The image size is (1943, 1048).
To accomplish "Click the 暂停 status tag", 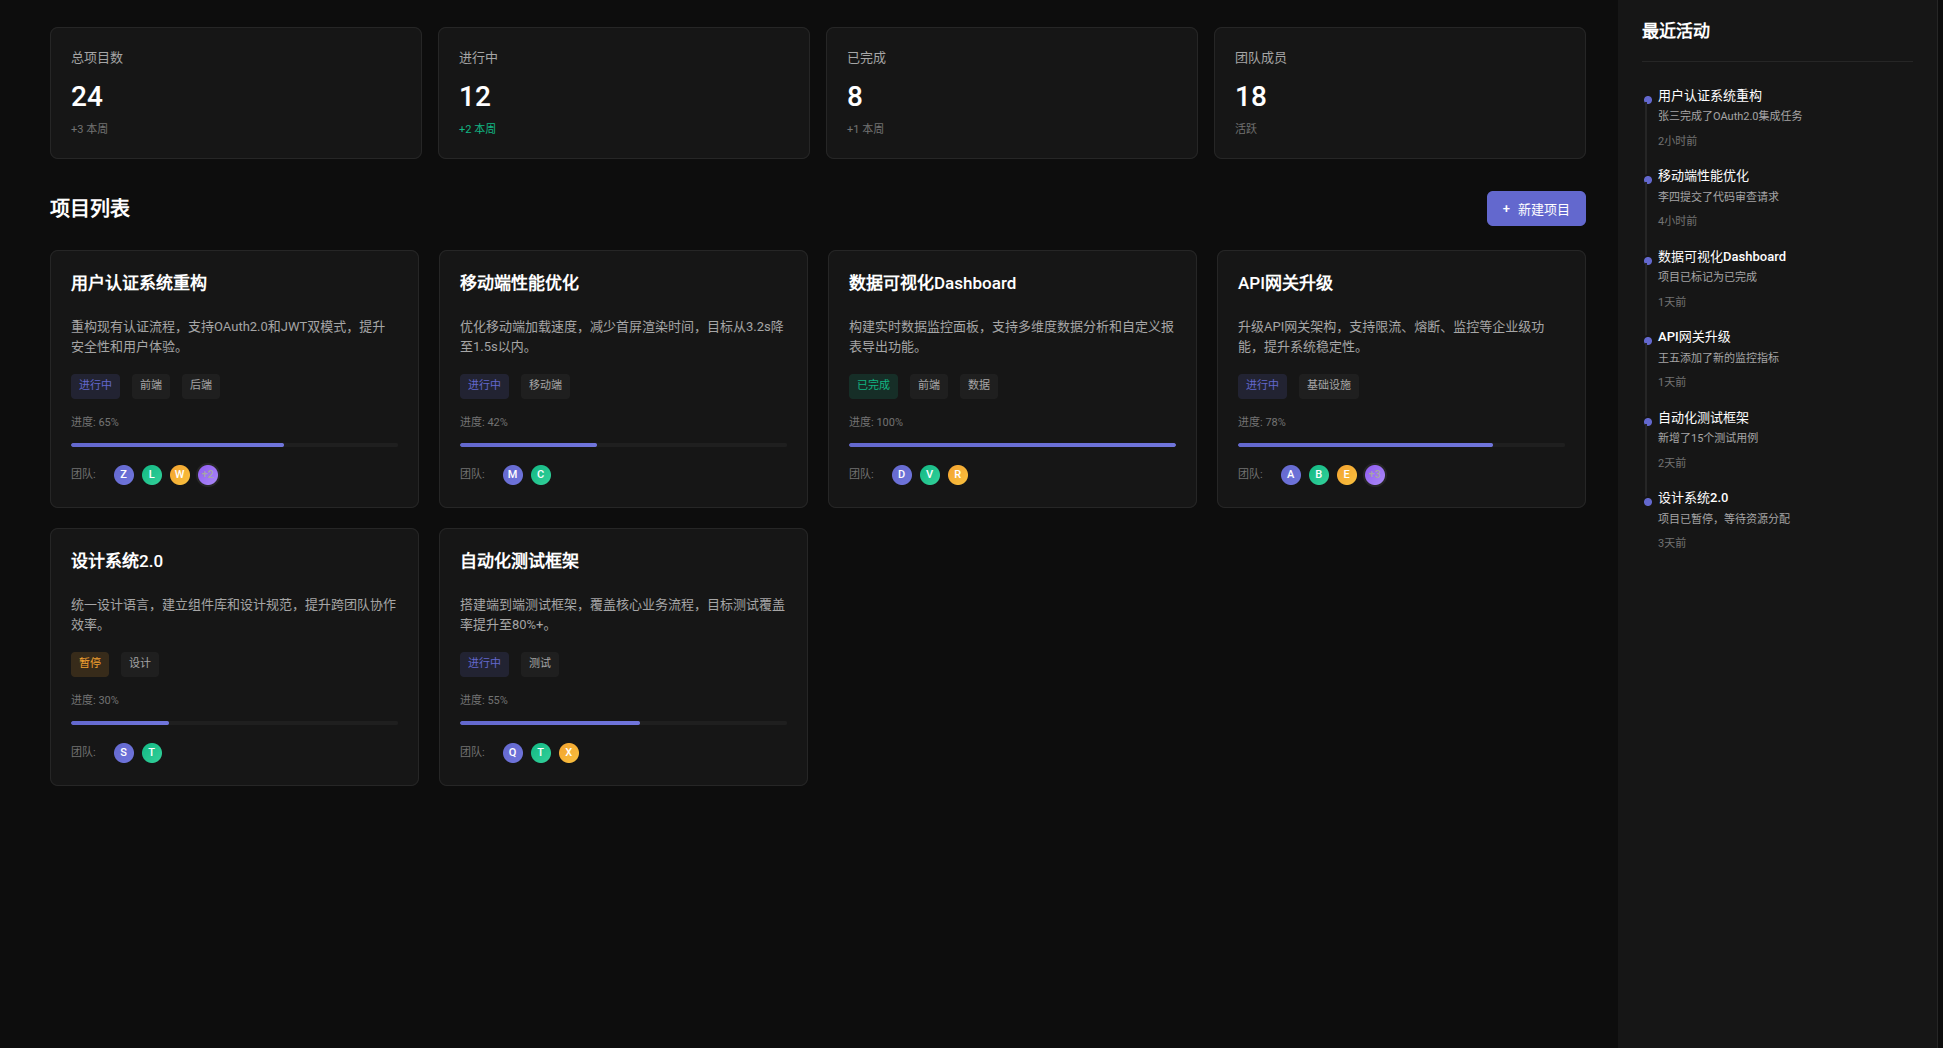I will tap(90, 663).
